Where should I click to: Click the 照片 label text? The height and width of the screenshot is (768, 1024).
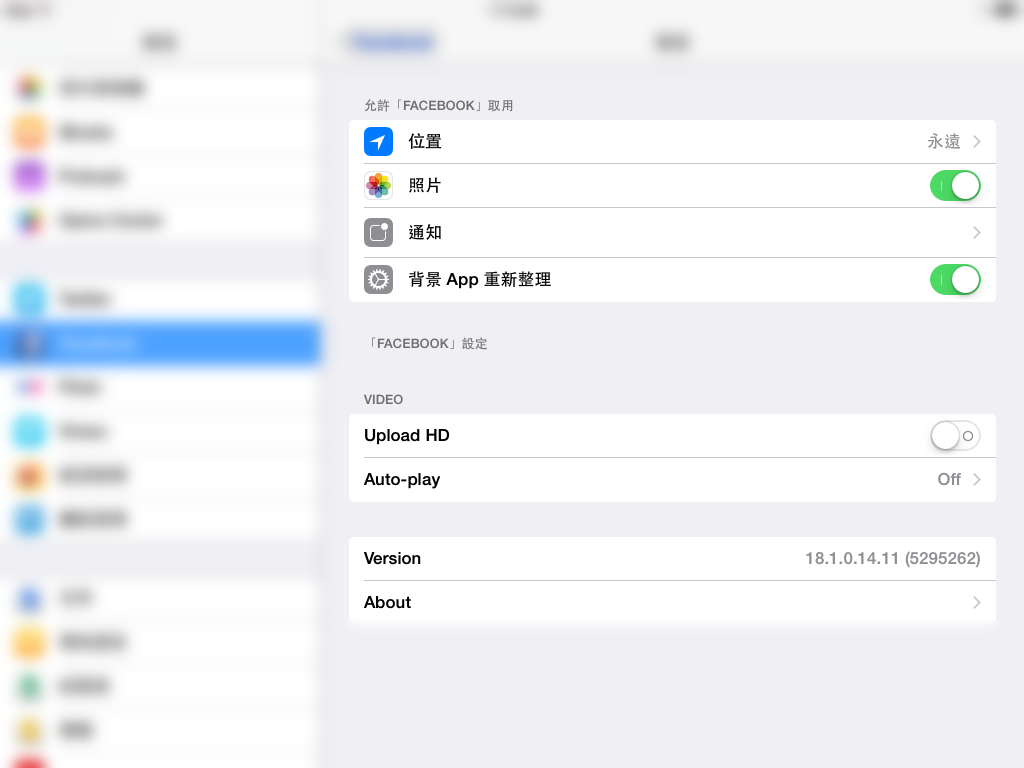[425, 185]
